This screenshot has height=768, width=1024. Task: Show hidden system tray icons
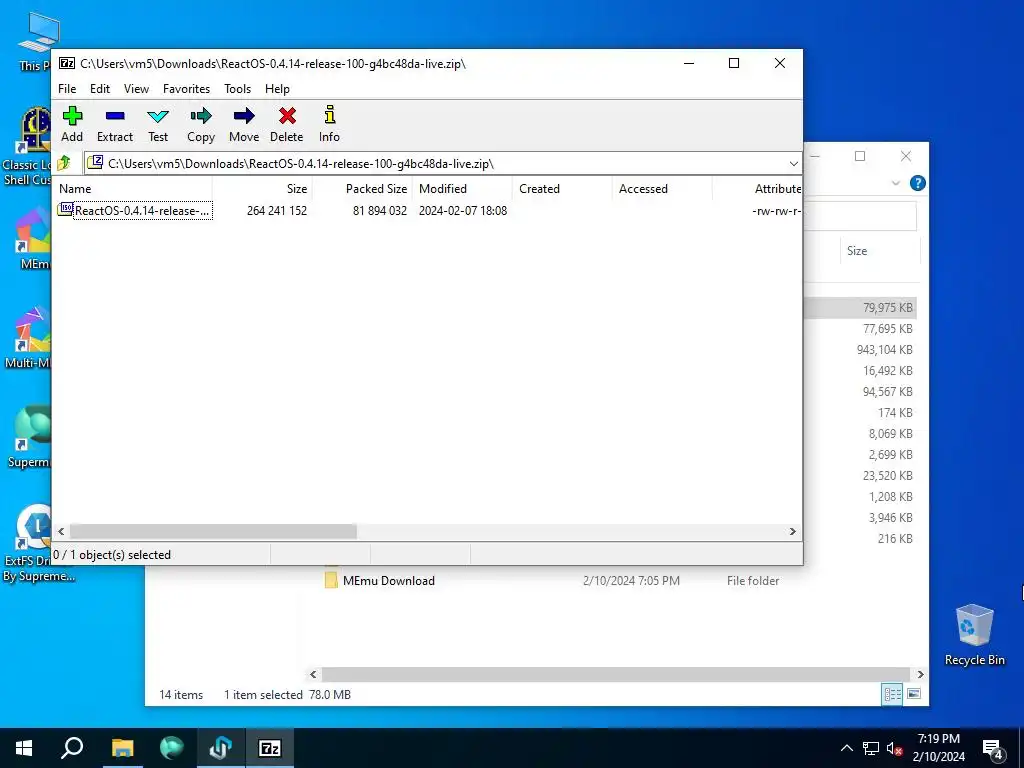846,748
